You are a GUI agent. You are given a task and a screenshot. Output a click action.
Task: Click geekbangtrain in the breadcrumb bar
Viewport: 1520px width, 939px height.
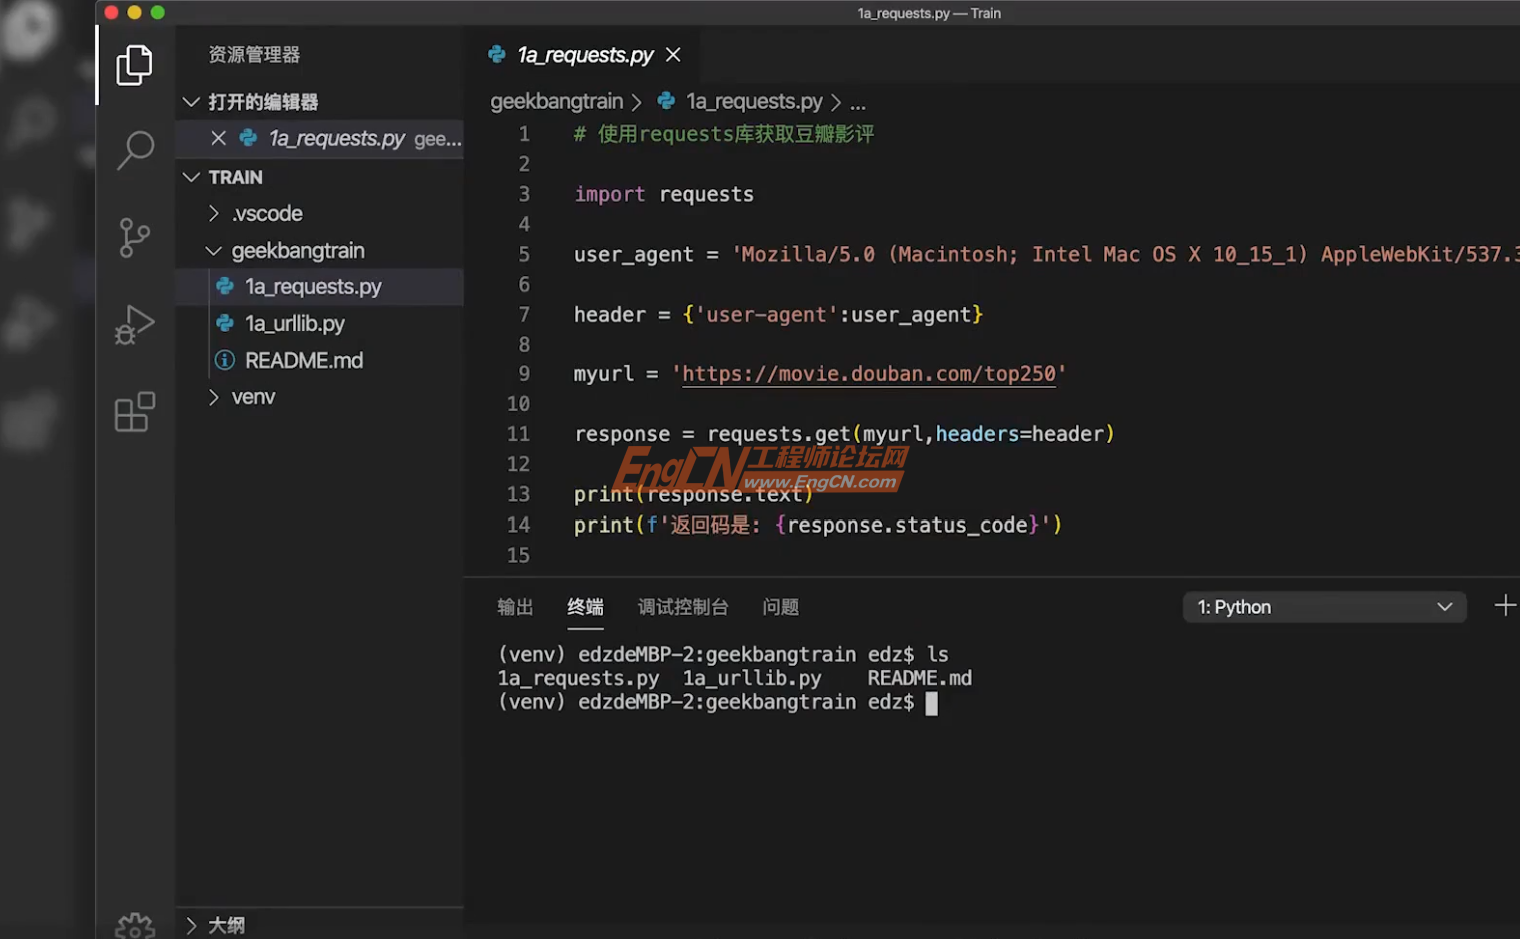556,101
